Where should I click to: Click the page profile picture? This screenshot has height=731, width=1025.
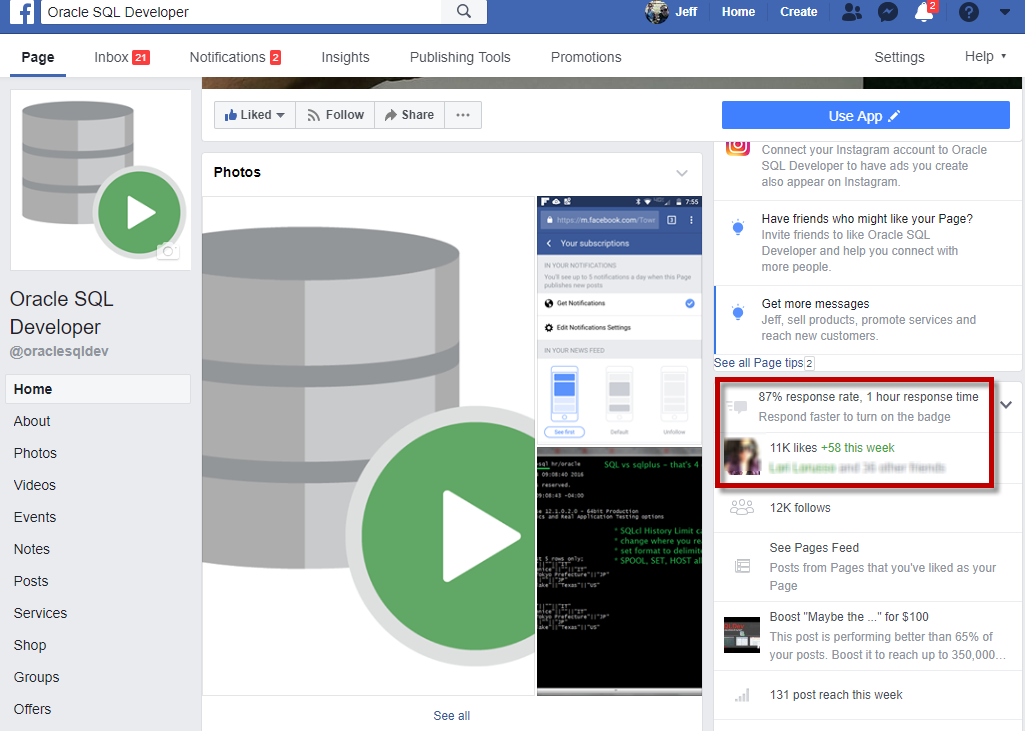(101, 180)
